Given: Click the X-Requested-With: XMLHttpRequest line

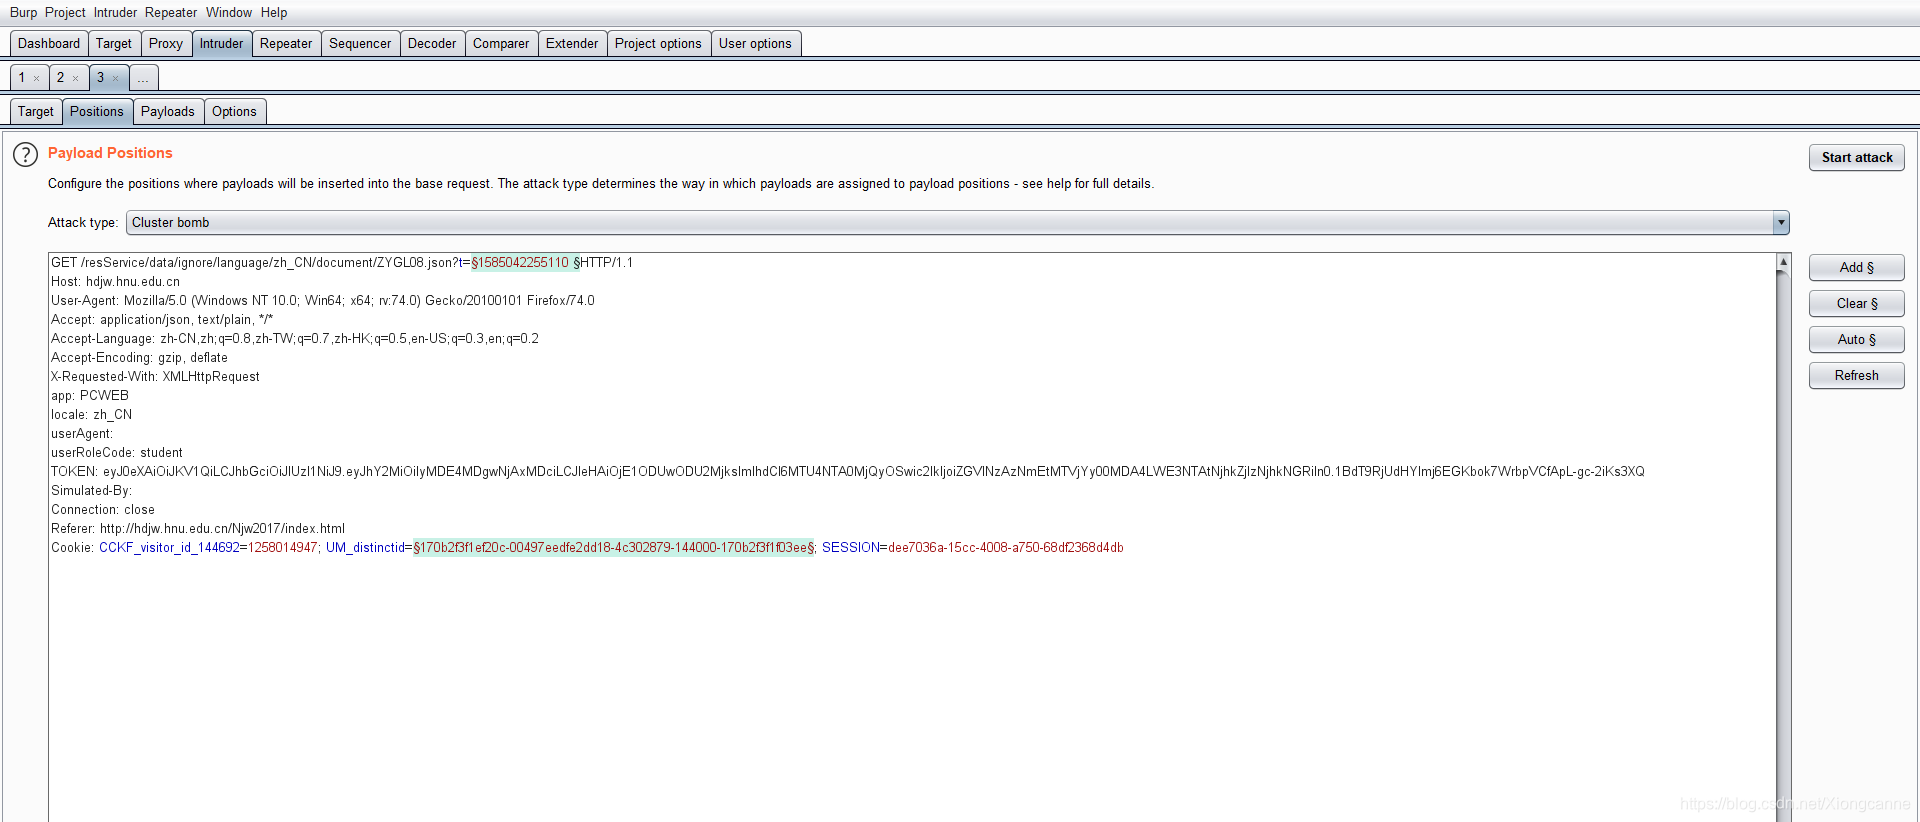Looking at the screenshot, I should pos(155,377).
